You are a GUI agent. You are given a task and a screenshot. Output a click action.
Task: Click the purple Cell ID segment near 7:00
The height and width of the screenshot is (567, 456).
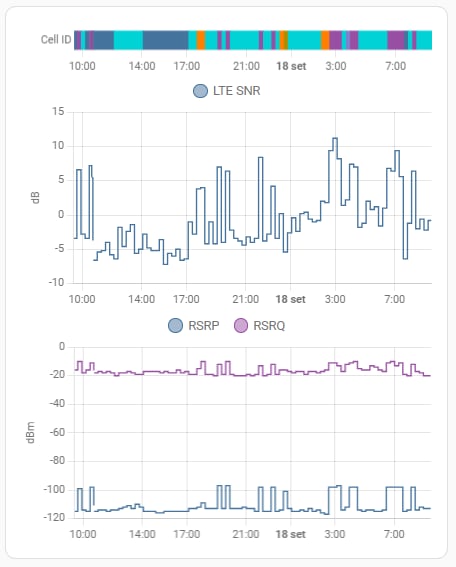point(396,40)
